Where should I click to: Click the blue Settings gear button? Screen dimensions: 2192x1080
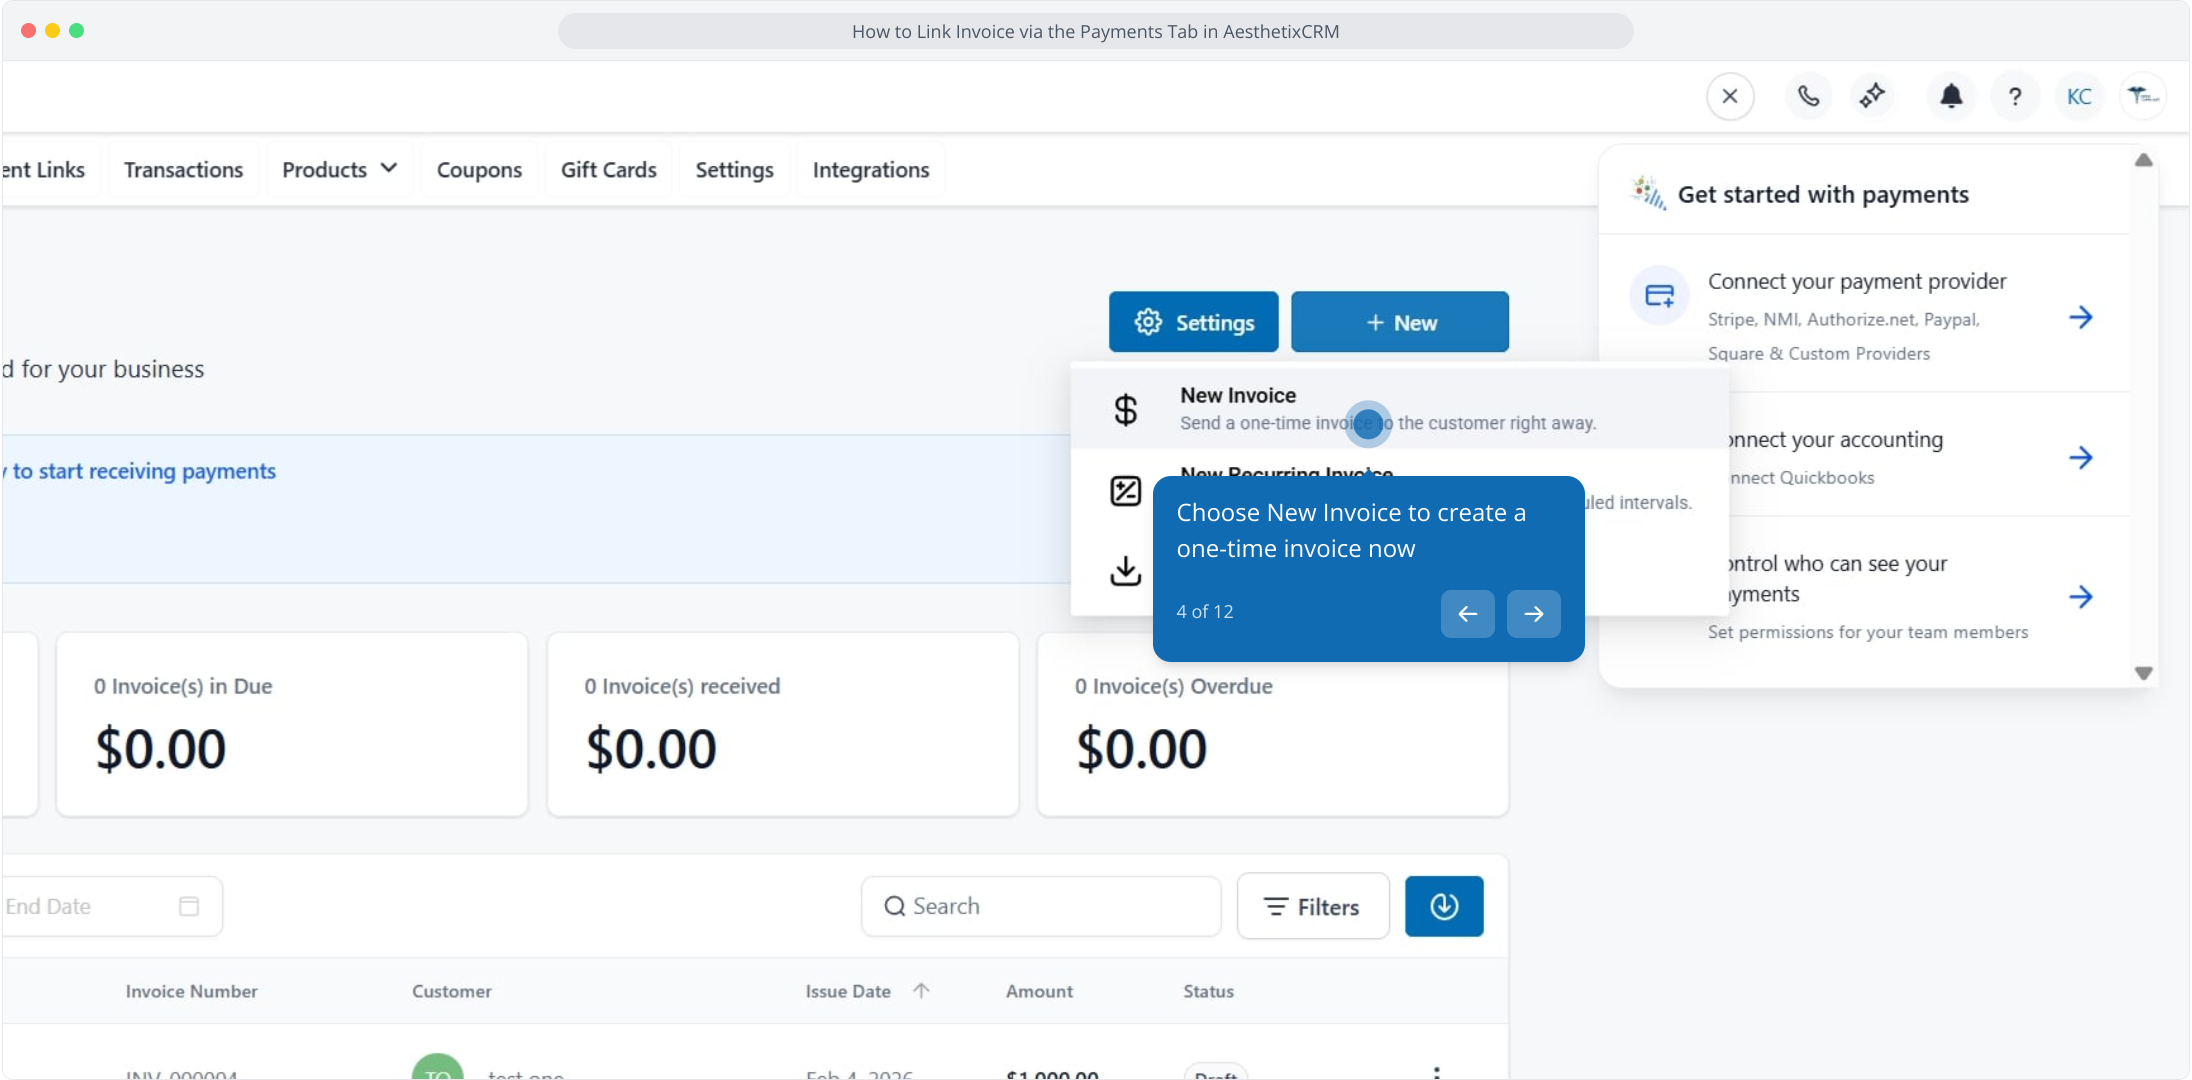click(1193, 322)
